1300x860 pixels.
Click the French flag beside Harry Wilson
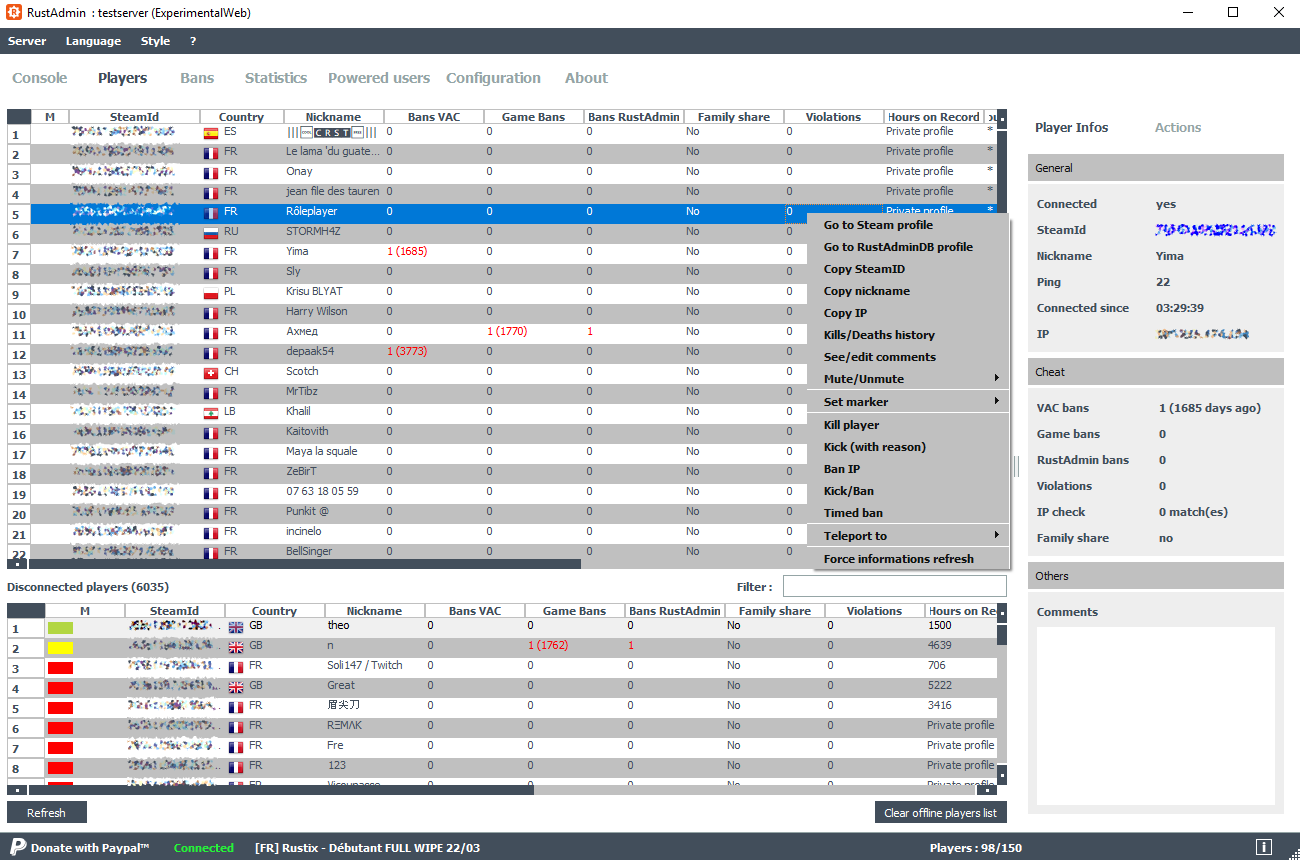tap(211, 312)
